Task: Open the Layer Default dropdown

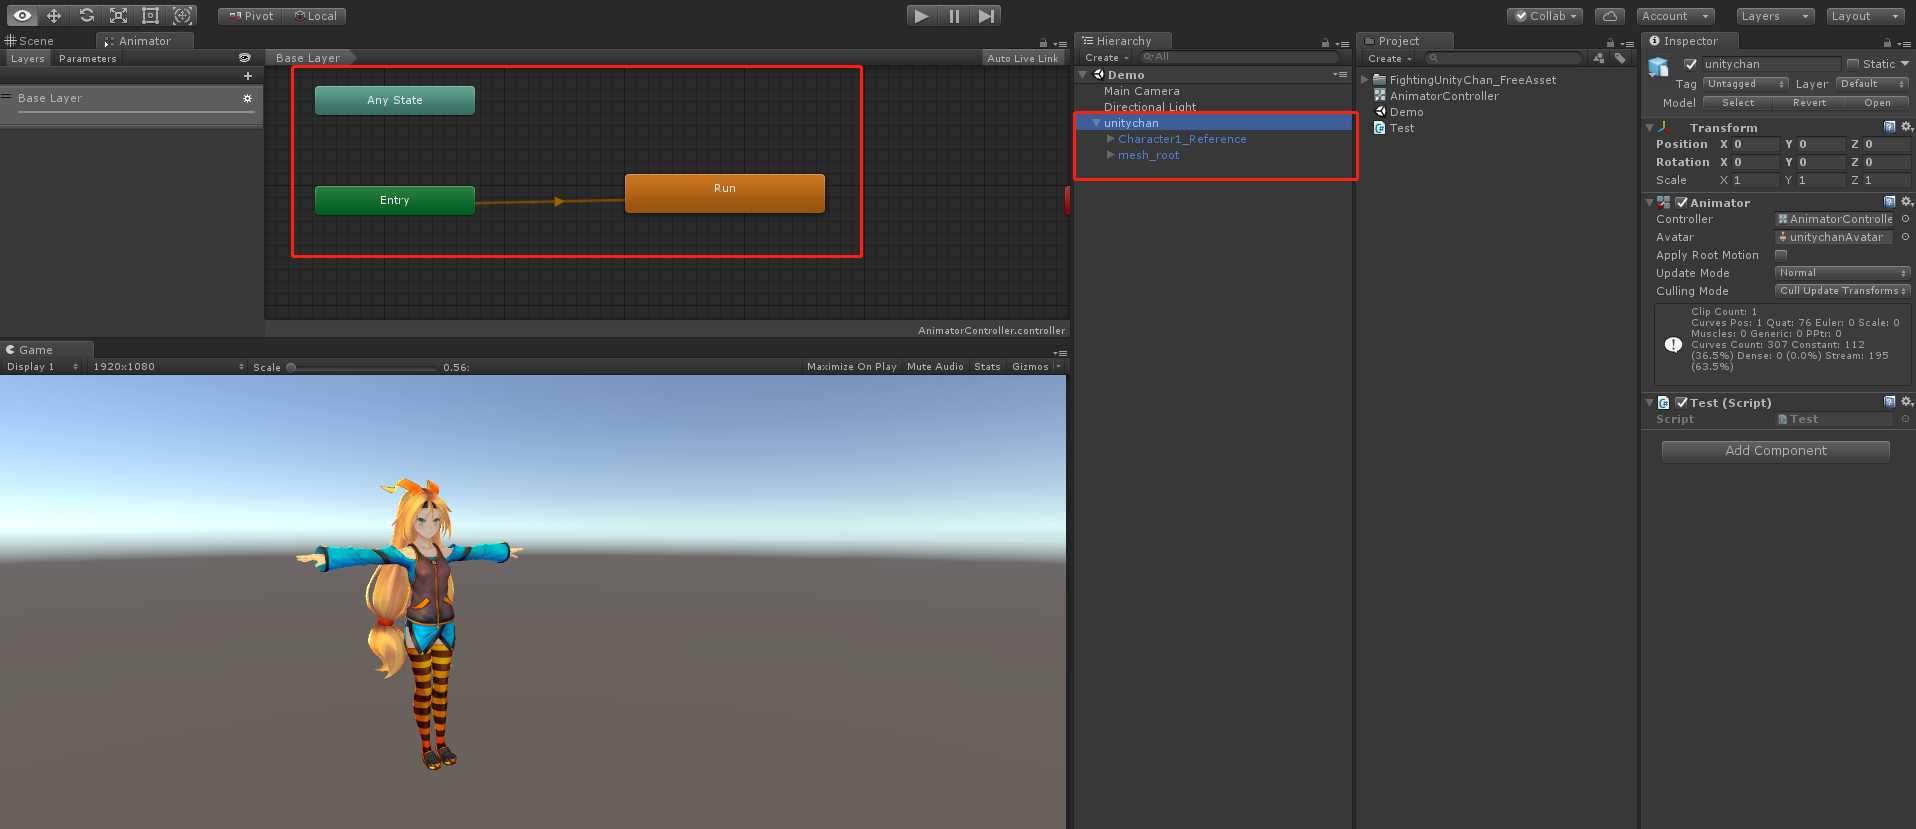Action: 1873,84
